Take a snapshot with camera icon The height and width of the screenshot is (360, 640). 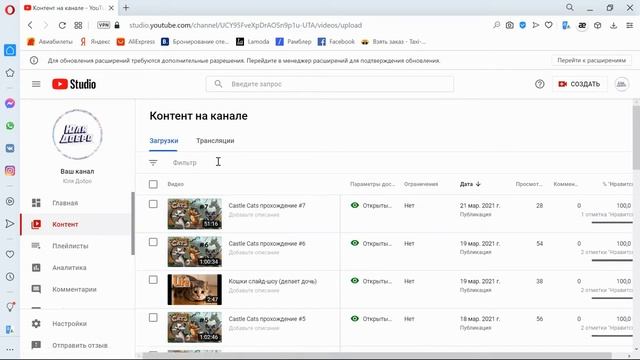509,25
